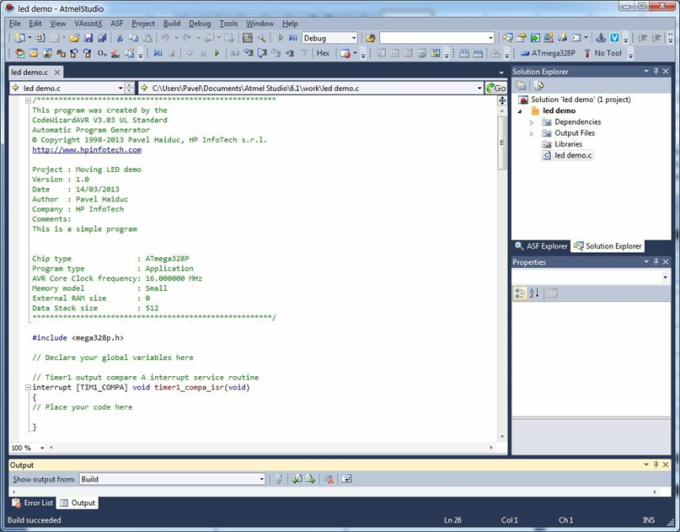Screen dimensions: 680x532
Task: Click the Output panel horizontal scroll right arrow
Action: coord(654,492)
